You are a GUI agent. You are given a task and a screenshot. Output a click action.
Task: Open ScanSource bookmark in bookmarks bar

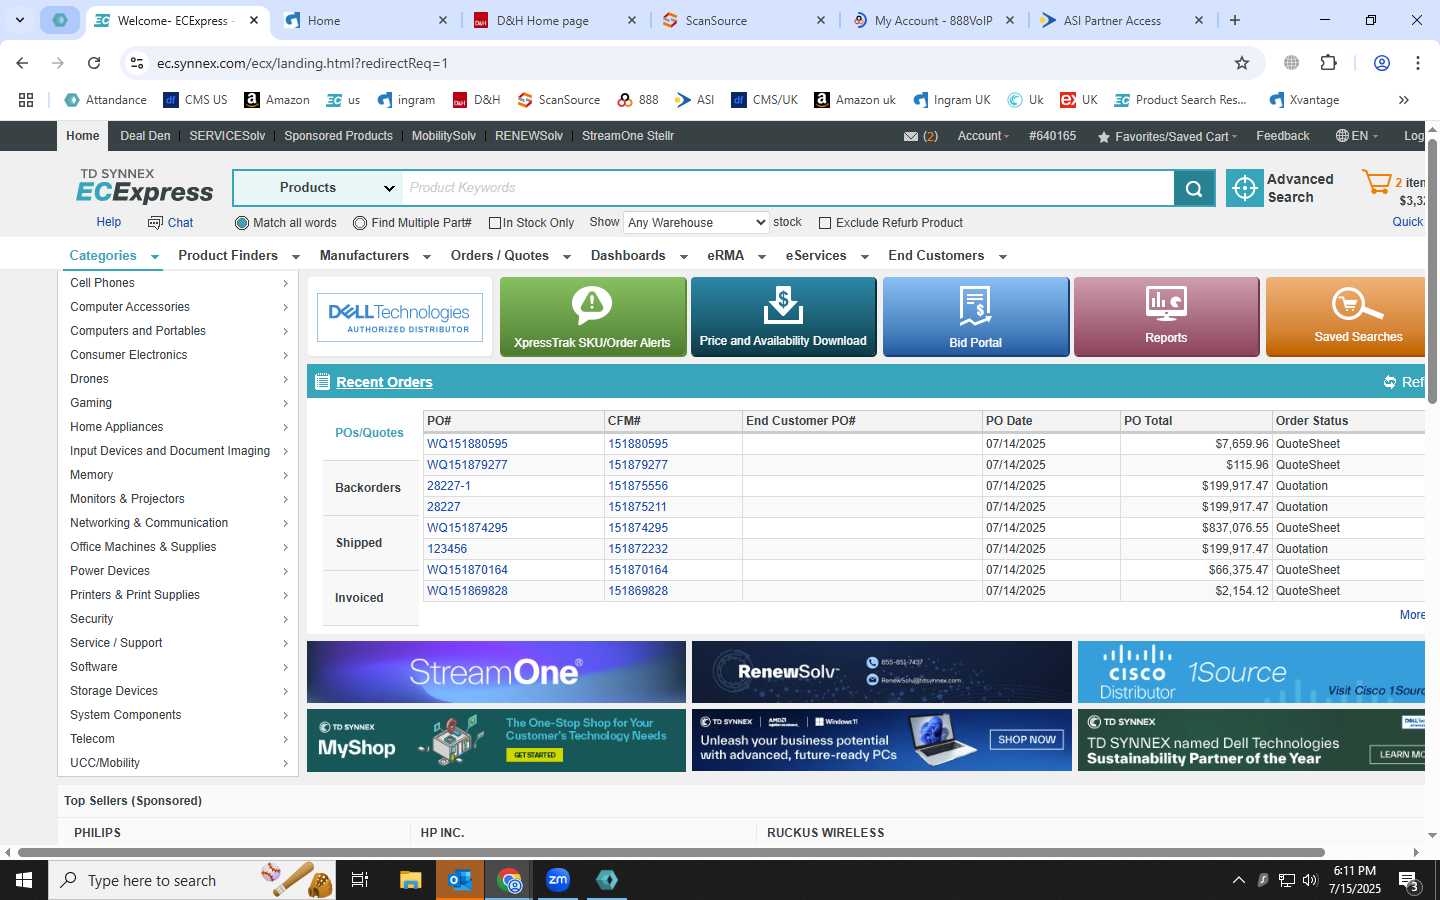coord(559,100)
